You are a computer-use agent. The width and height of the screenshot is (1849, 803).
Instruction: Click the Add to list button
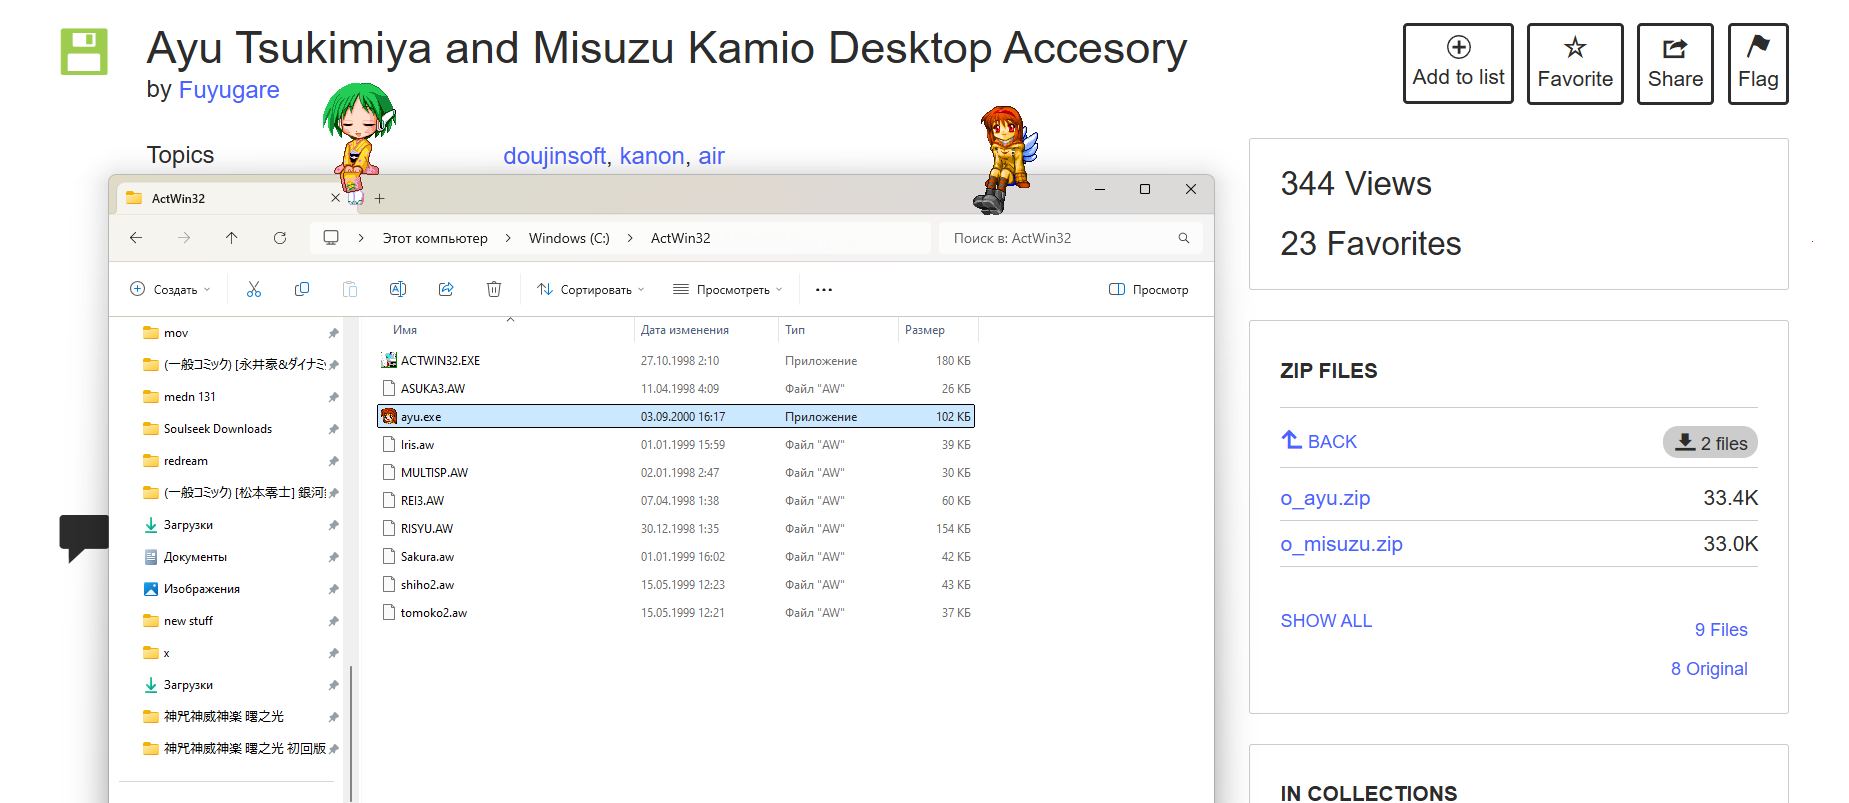(x=1458, y=63)
